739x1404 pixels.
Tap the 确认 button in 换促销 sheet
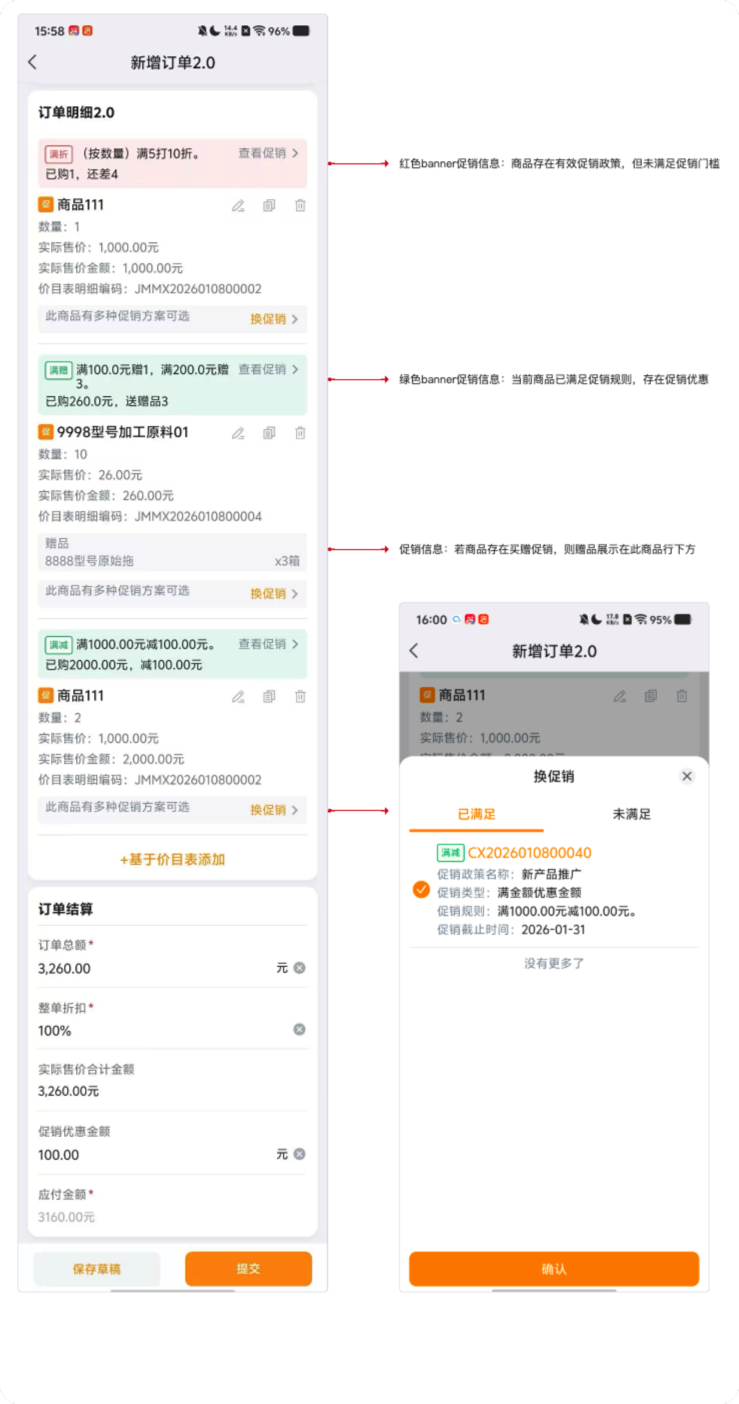tap(554, 1269)
